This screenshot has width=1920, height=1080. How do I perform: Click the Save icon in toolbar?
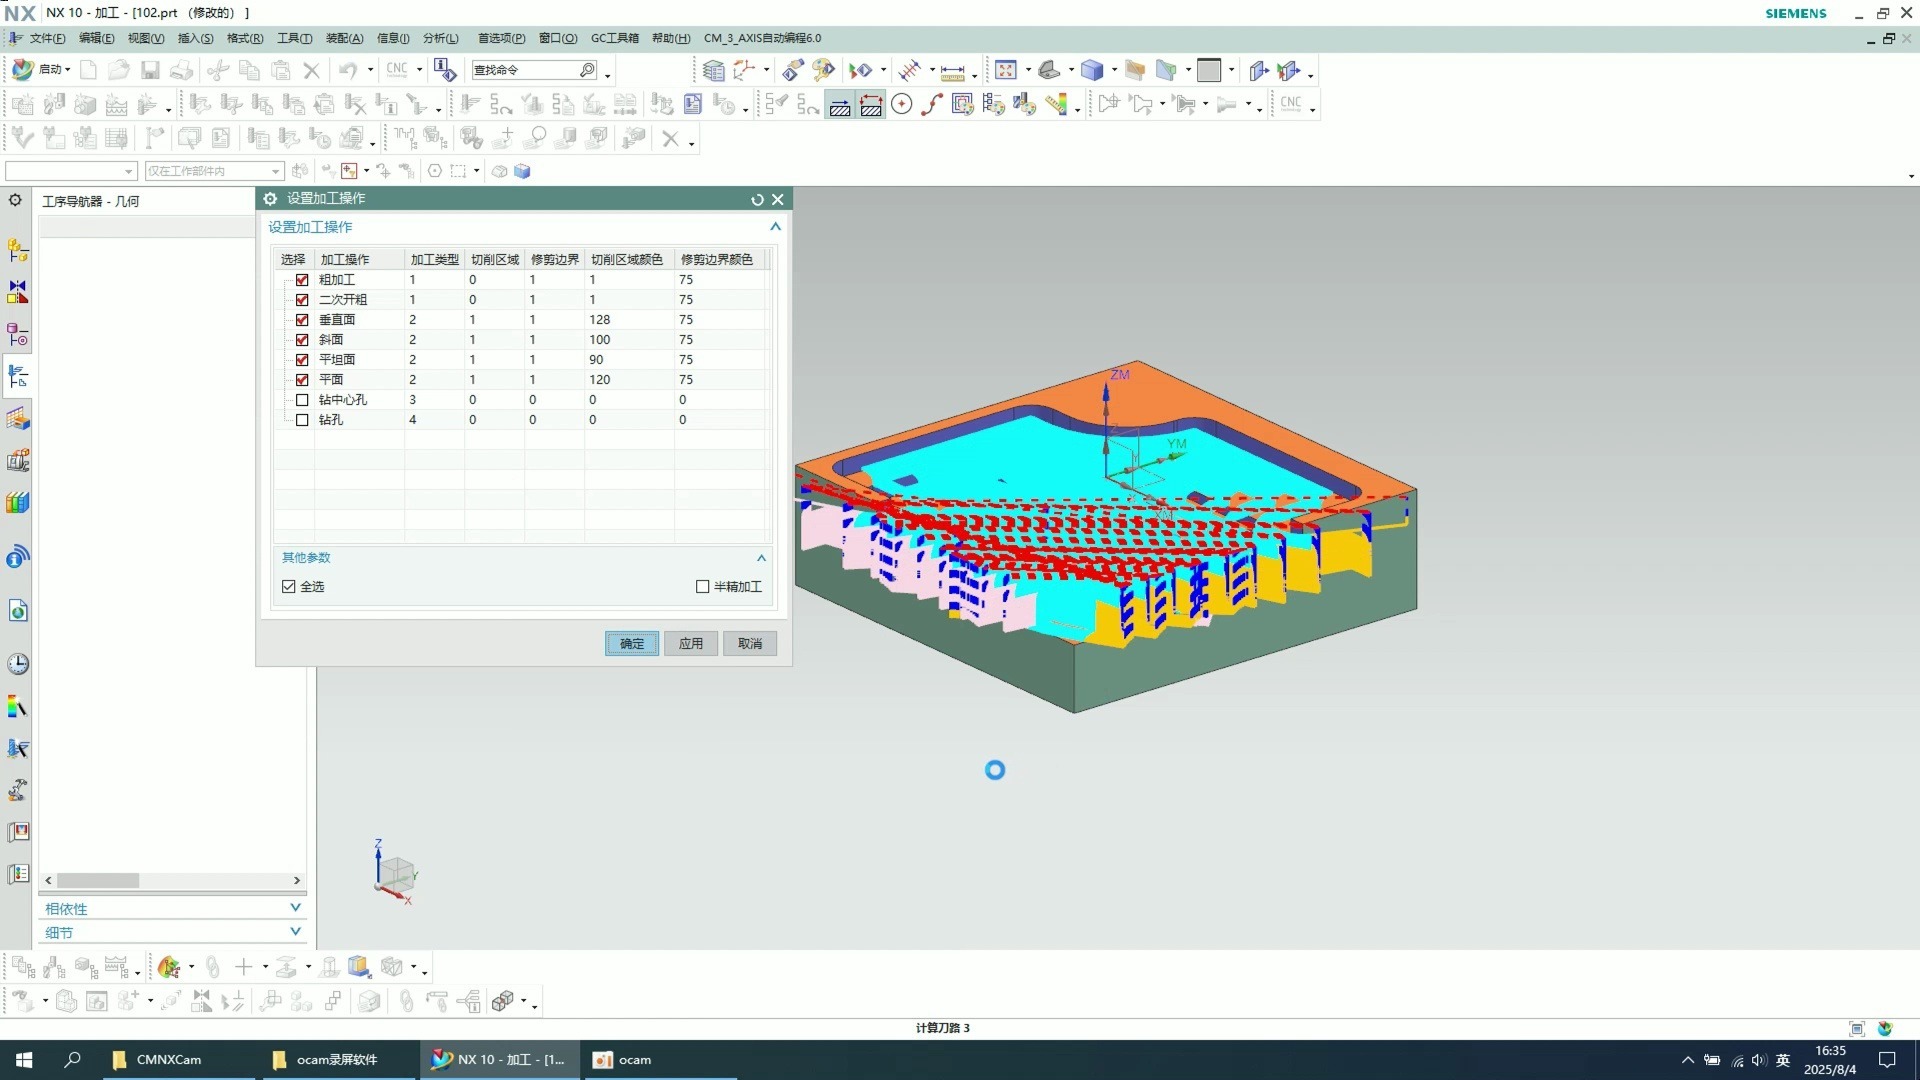pos(150,70)
